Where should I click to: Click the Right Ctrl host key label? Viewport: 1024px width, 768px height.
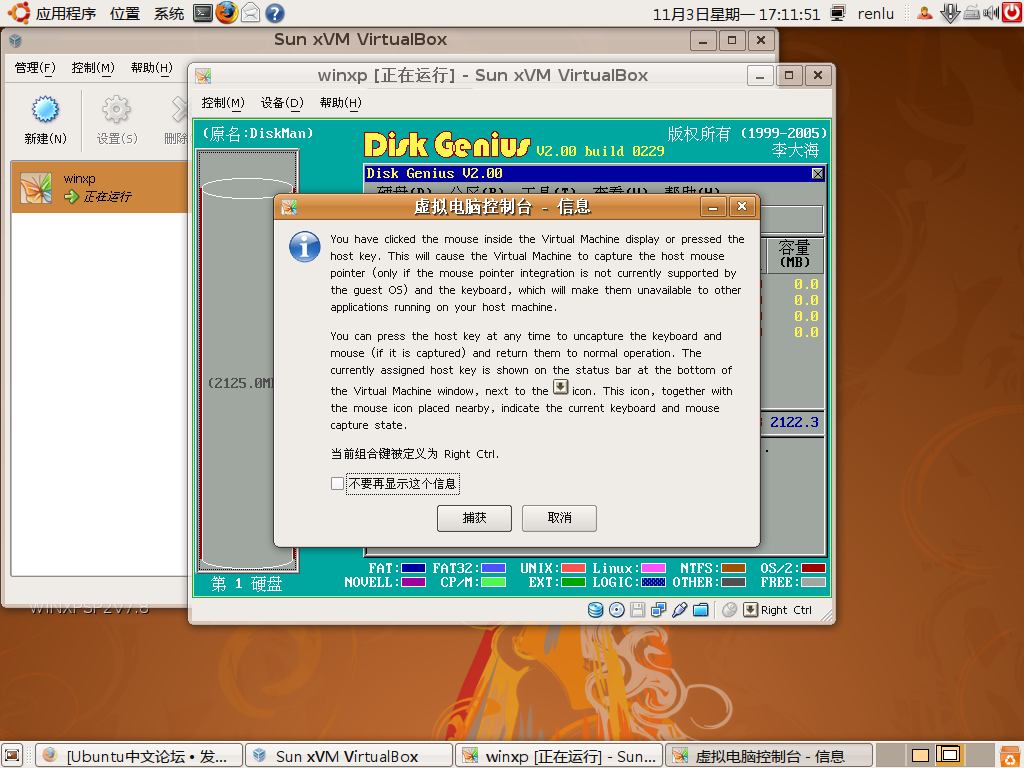pyautogui.click(x=786, y=610)
